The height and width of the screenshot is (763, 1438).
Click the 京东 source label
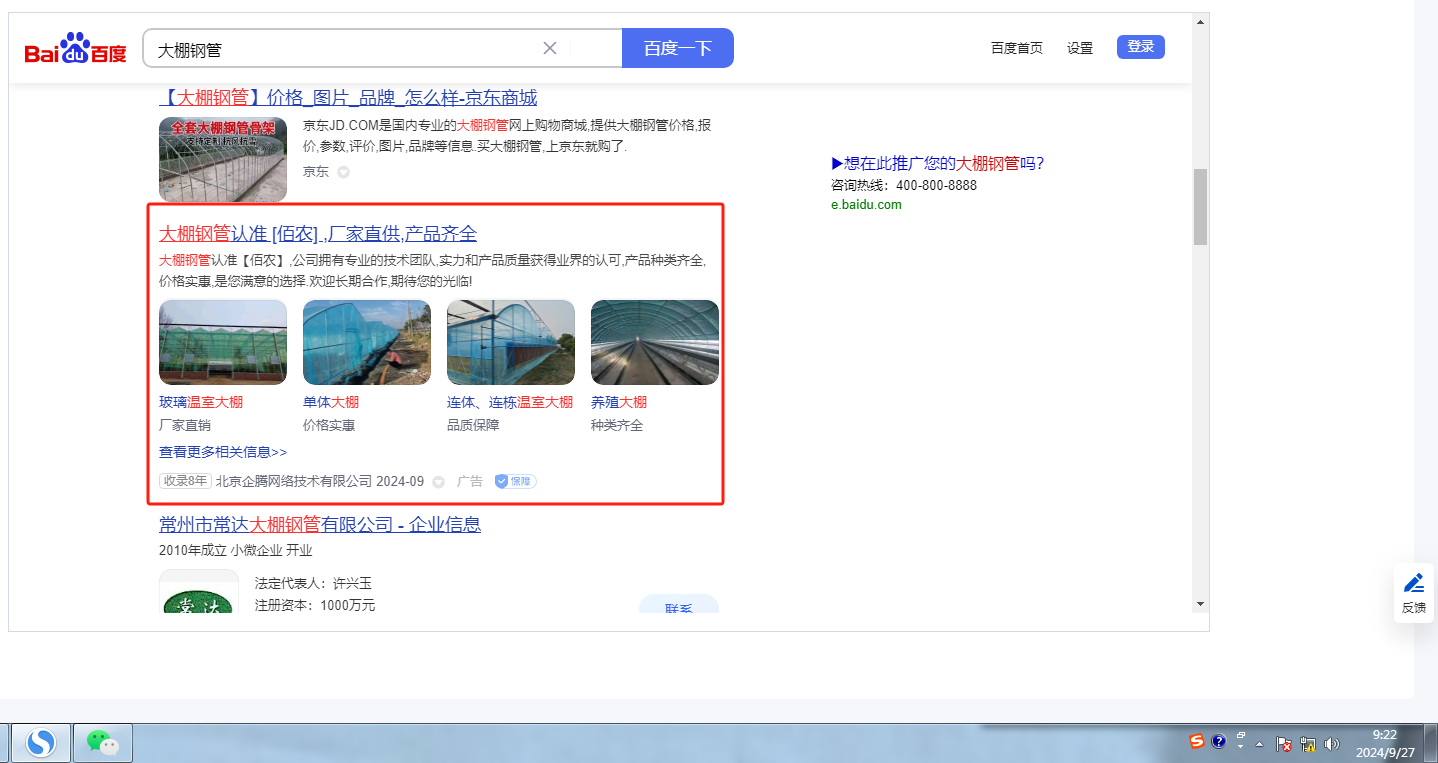click(316, 171)
